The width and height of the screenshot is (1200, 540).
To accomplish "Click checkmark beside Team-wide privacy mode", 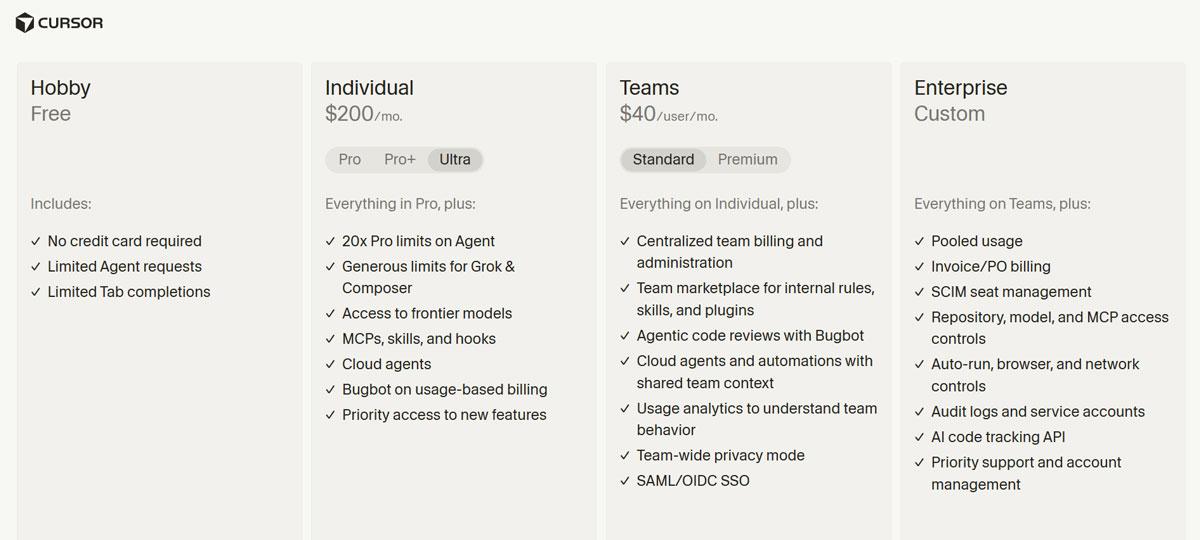I will (625, 455).
